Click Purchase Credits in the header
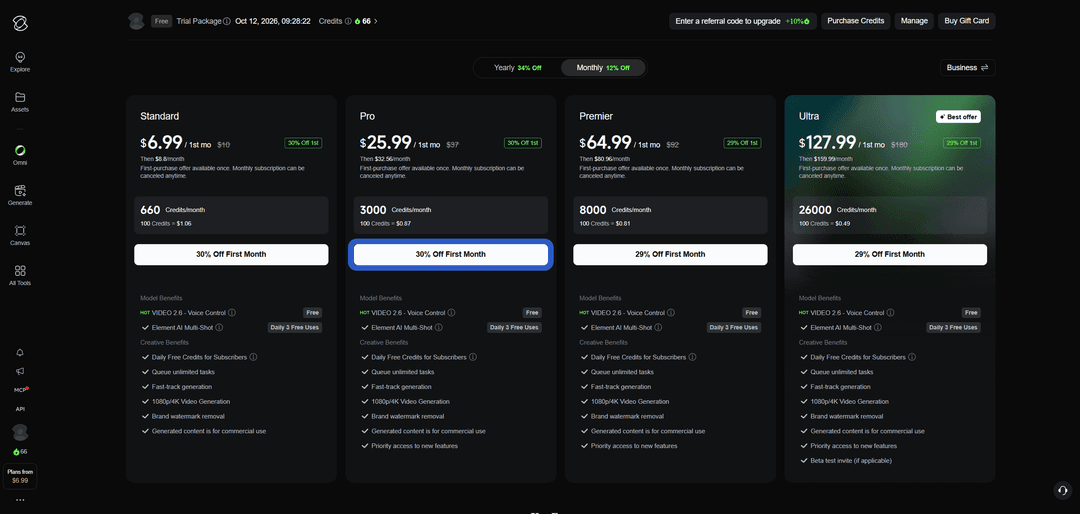The height and width of the screenshot is (514, 1080). click(x=855, y=21)
